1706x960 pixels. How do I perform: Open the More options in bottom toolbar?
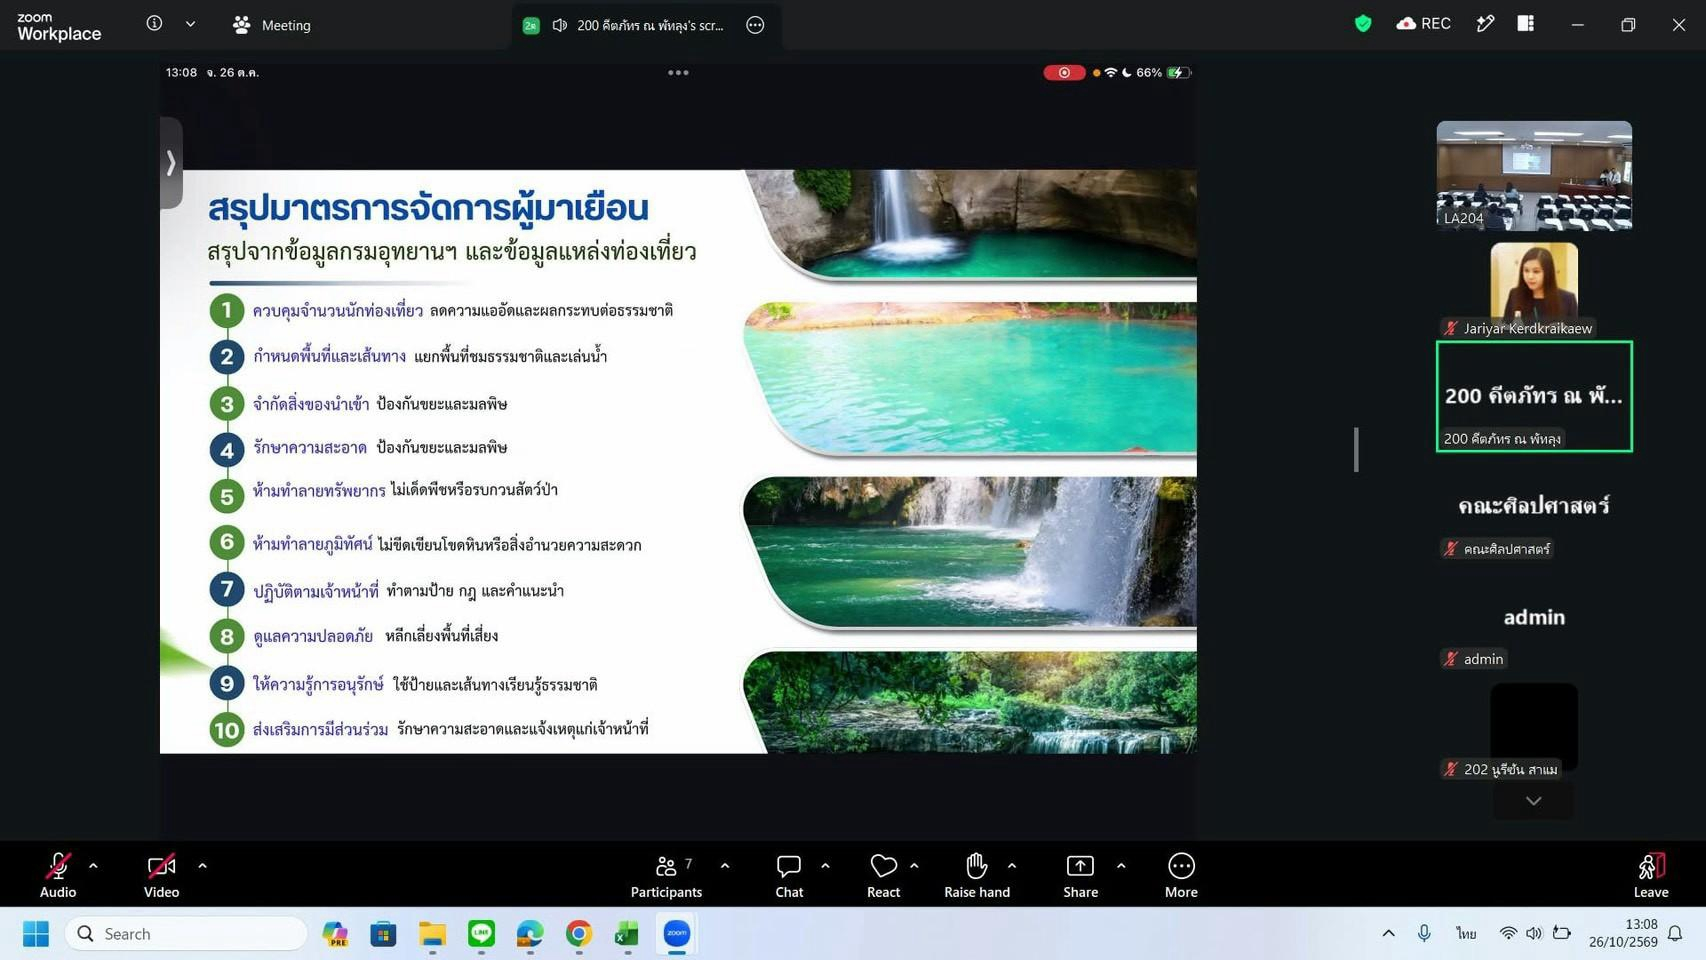click(1181, 876)
